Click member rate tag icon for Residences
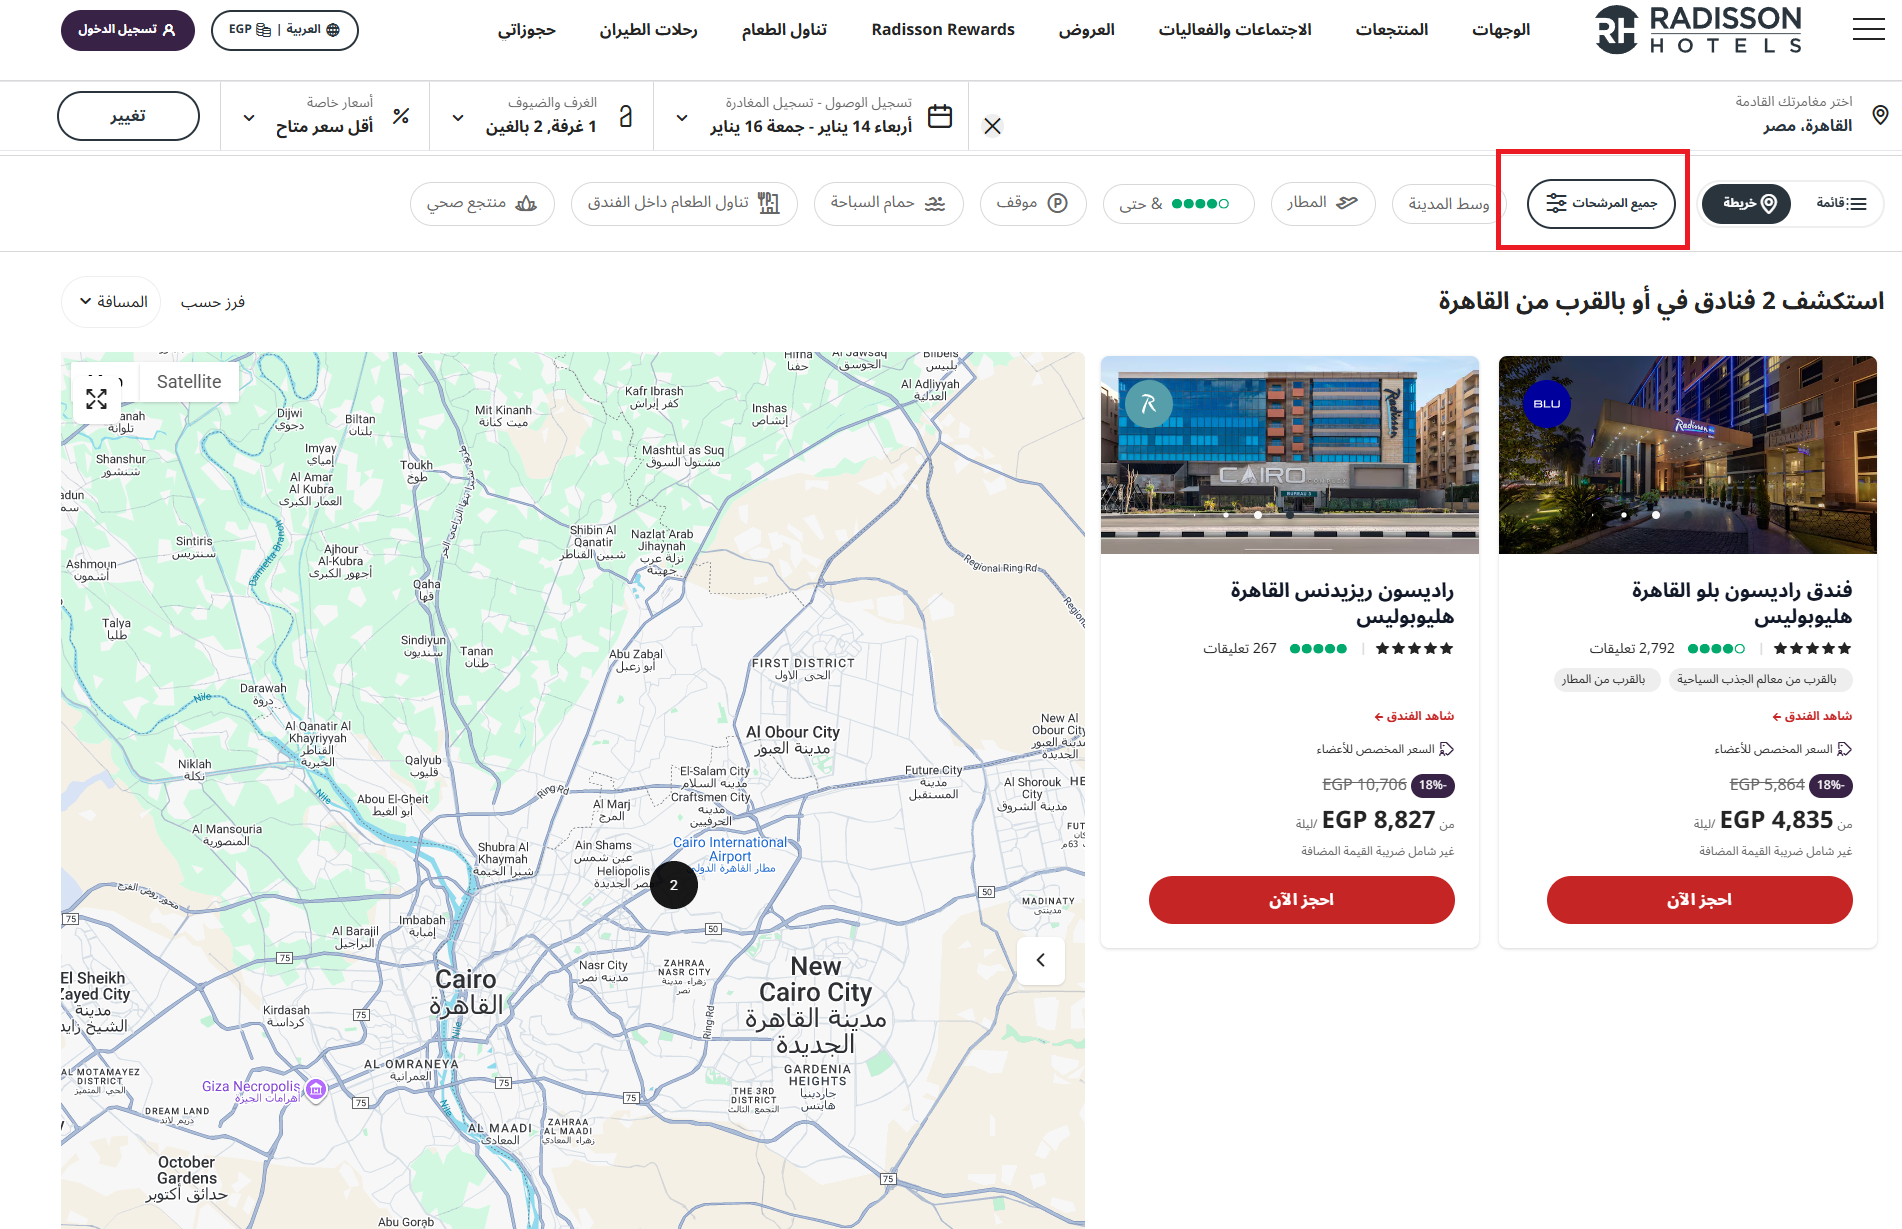 click(x=1446, y=749)
